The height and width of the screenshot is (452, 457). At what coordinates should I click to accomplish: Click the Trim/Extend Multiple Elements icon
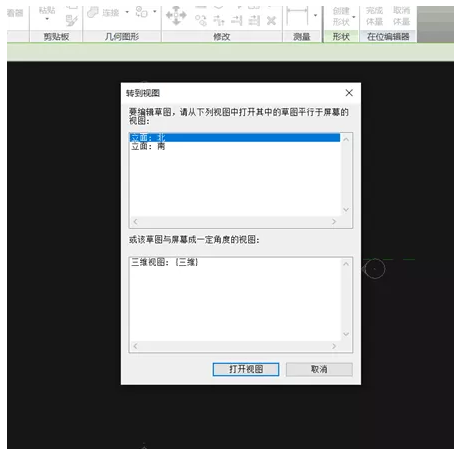tap(254, 21)
